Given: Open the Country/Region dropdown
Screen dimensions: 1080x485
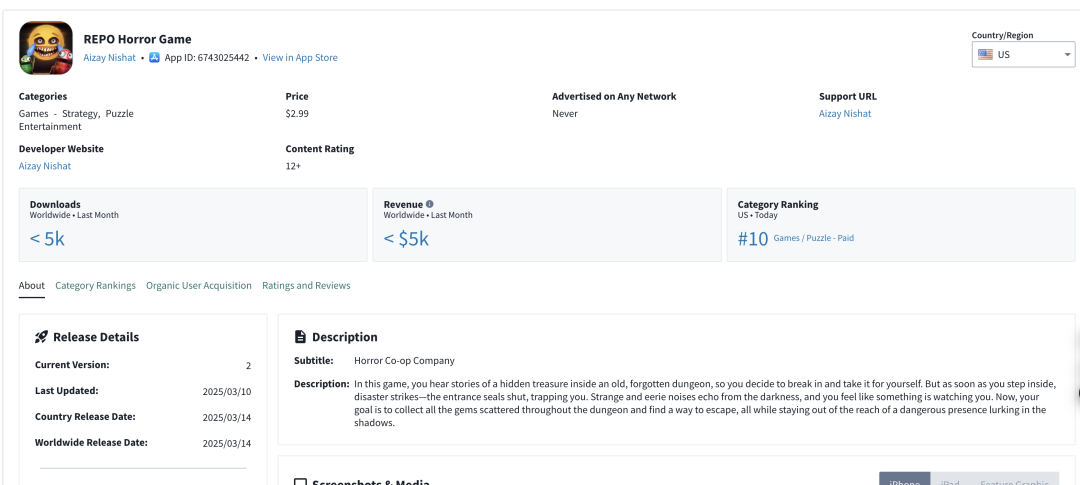Looking at the screenshot, I should tap(1024, 54).
